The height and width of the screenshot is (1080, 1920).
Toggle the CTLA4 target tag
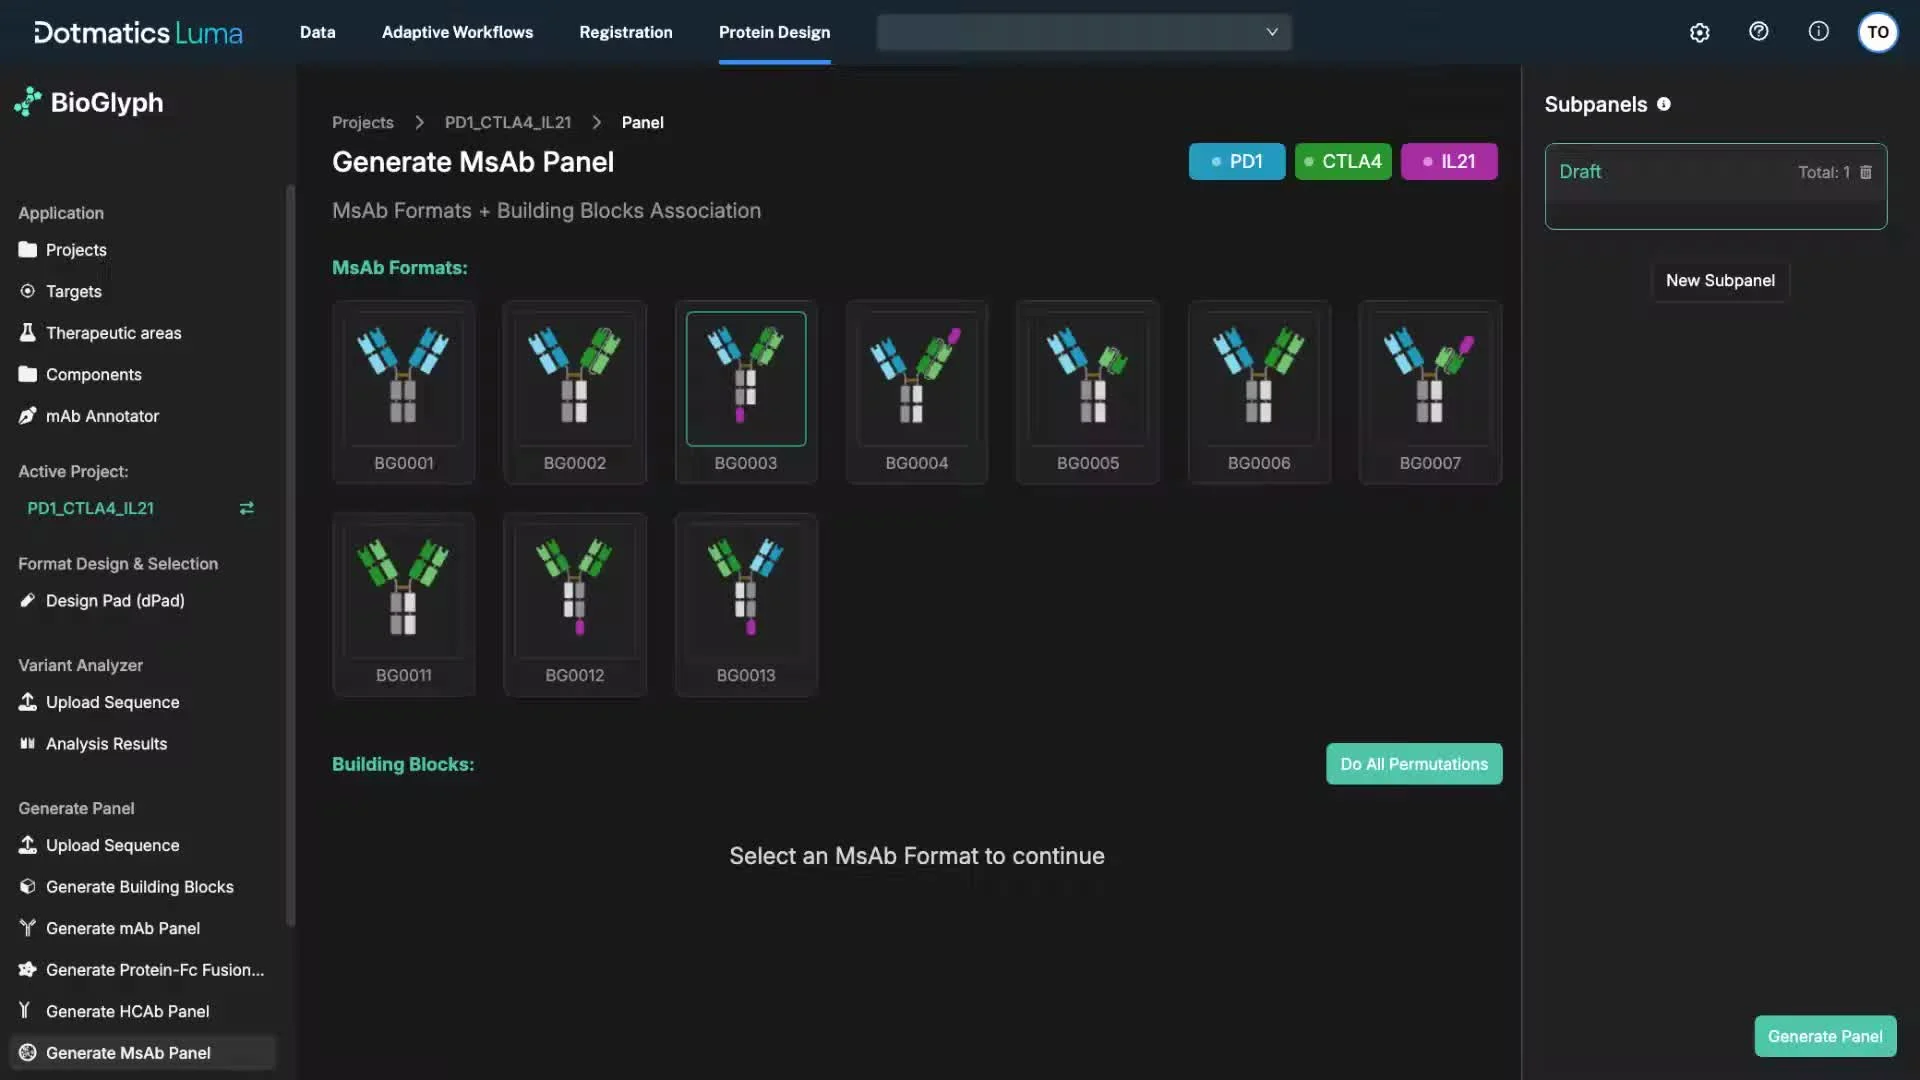[x=1342, y=162]
